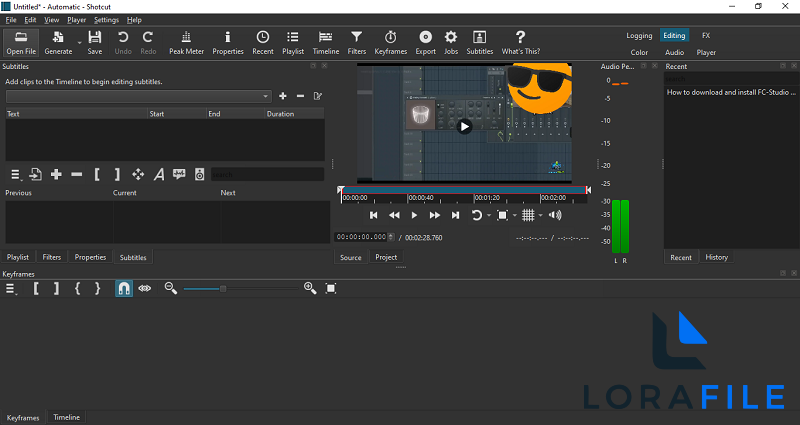Click the play overlay on the video preview
Viewport: 800px width, 425px height.
(x=464, y=127)
